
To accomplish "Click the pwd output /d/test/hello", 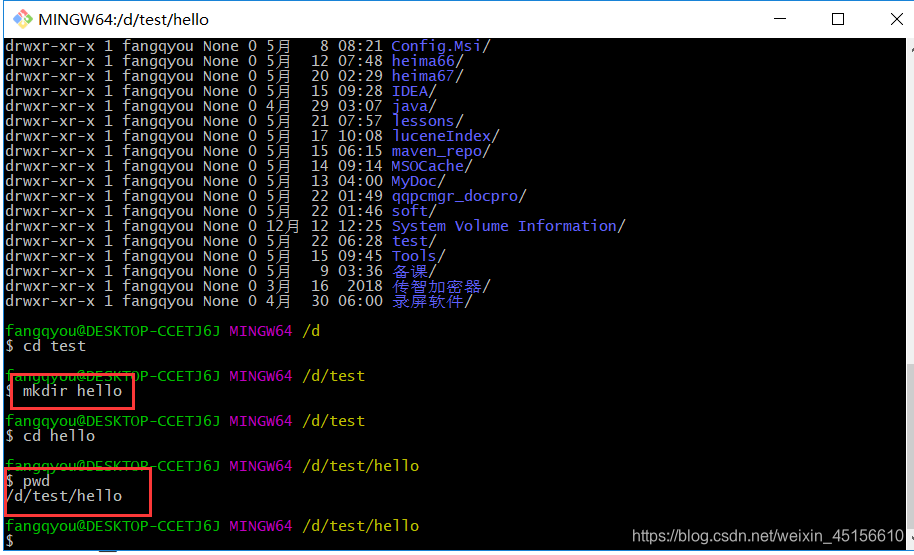I will [x=64, y=496].
